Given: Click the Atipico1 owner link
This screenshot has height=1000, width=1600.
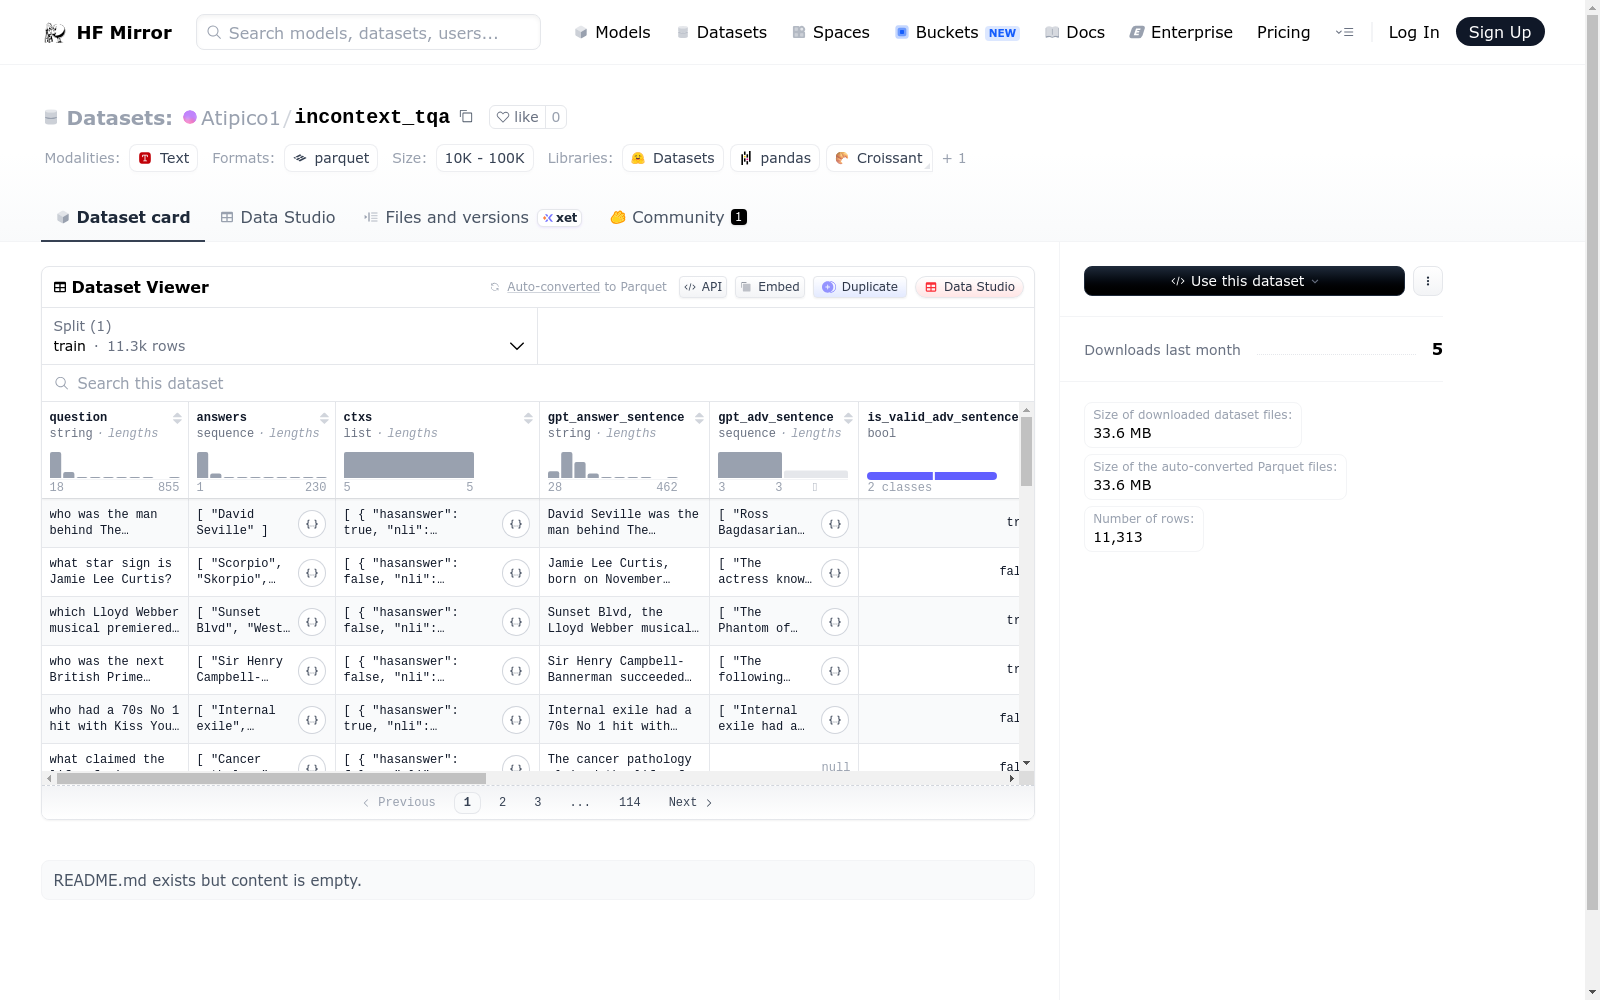Looking at the screenshot, I should pyautogui.click(x=240, y=118).
